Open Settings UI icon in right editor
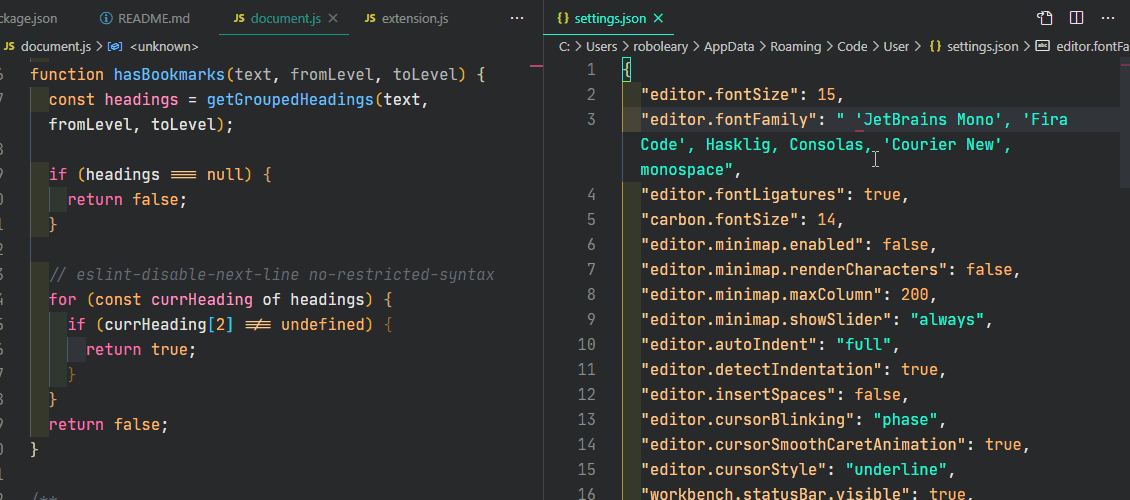The image size is (1130, 500). (1045, 18)
